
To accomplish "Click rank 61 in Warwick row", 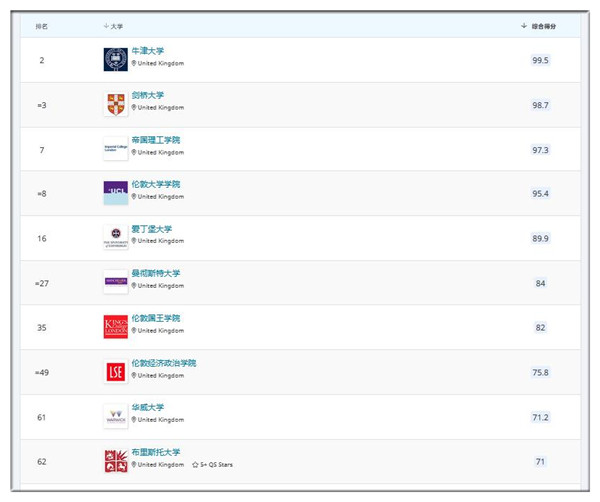I will 42,417.
